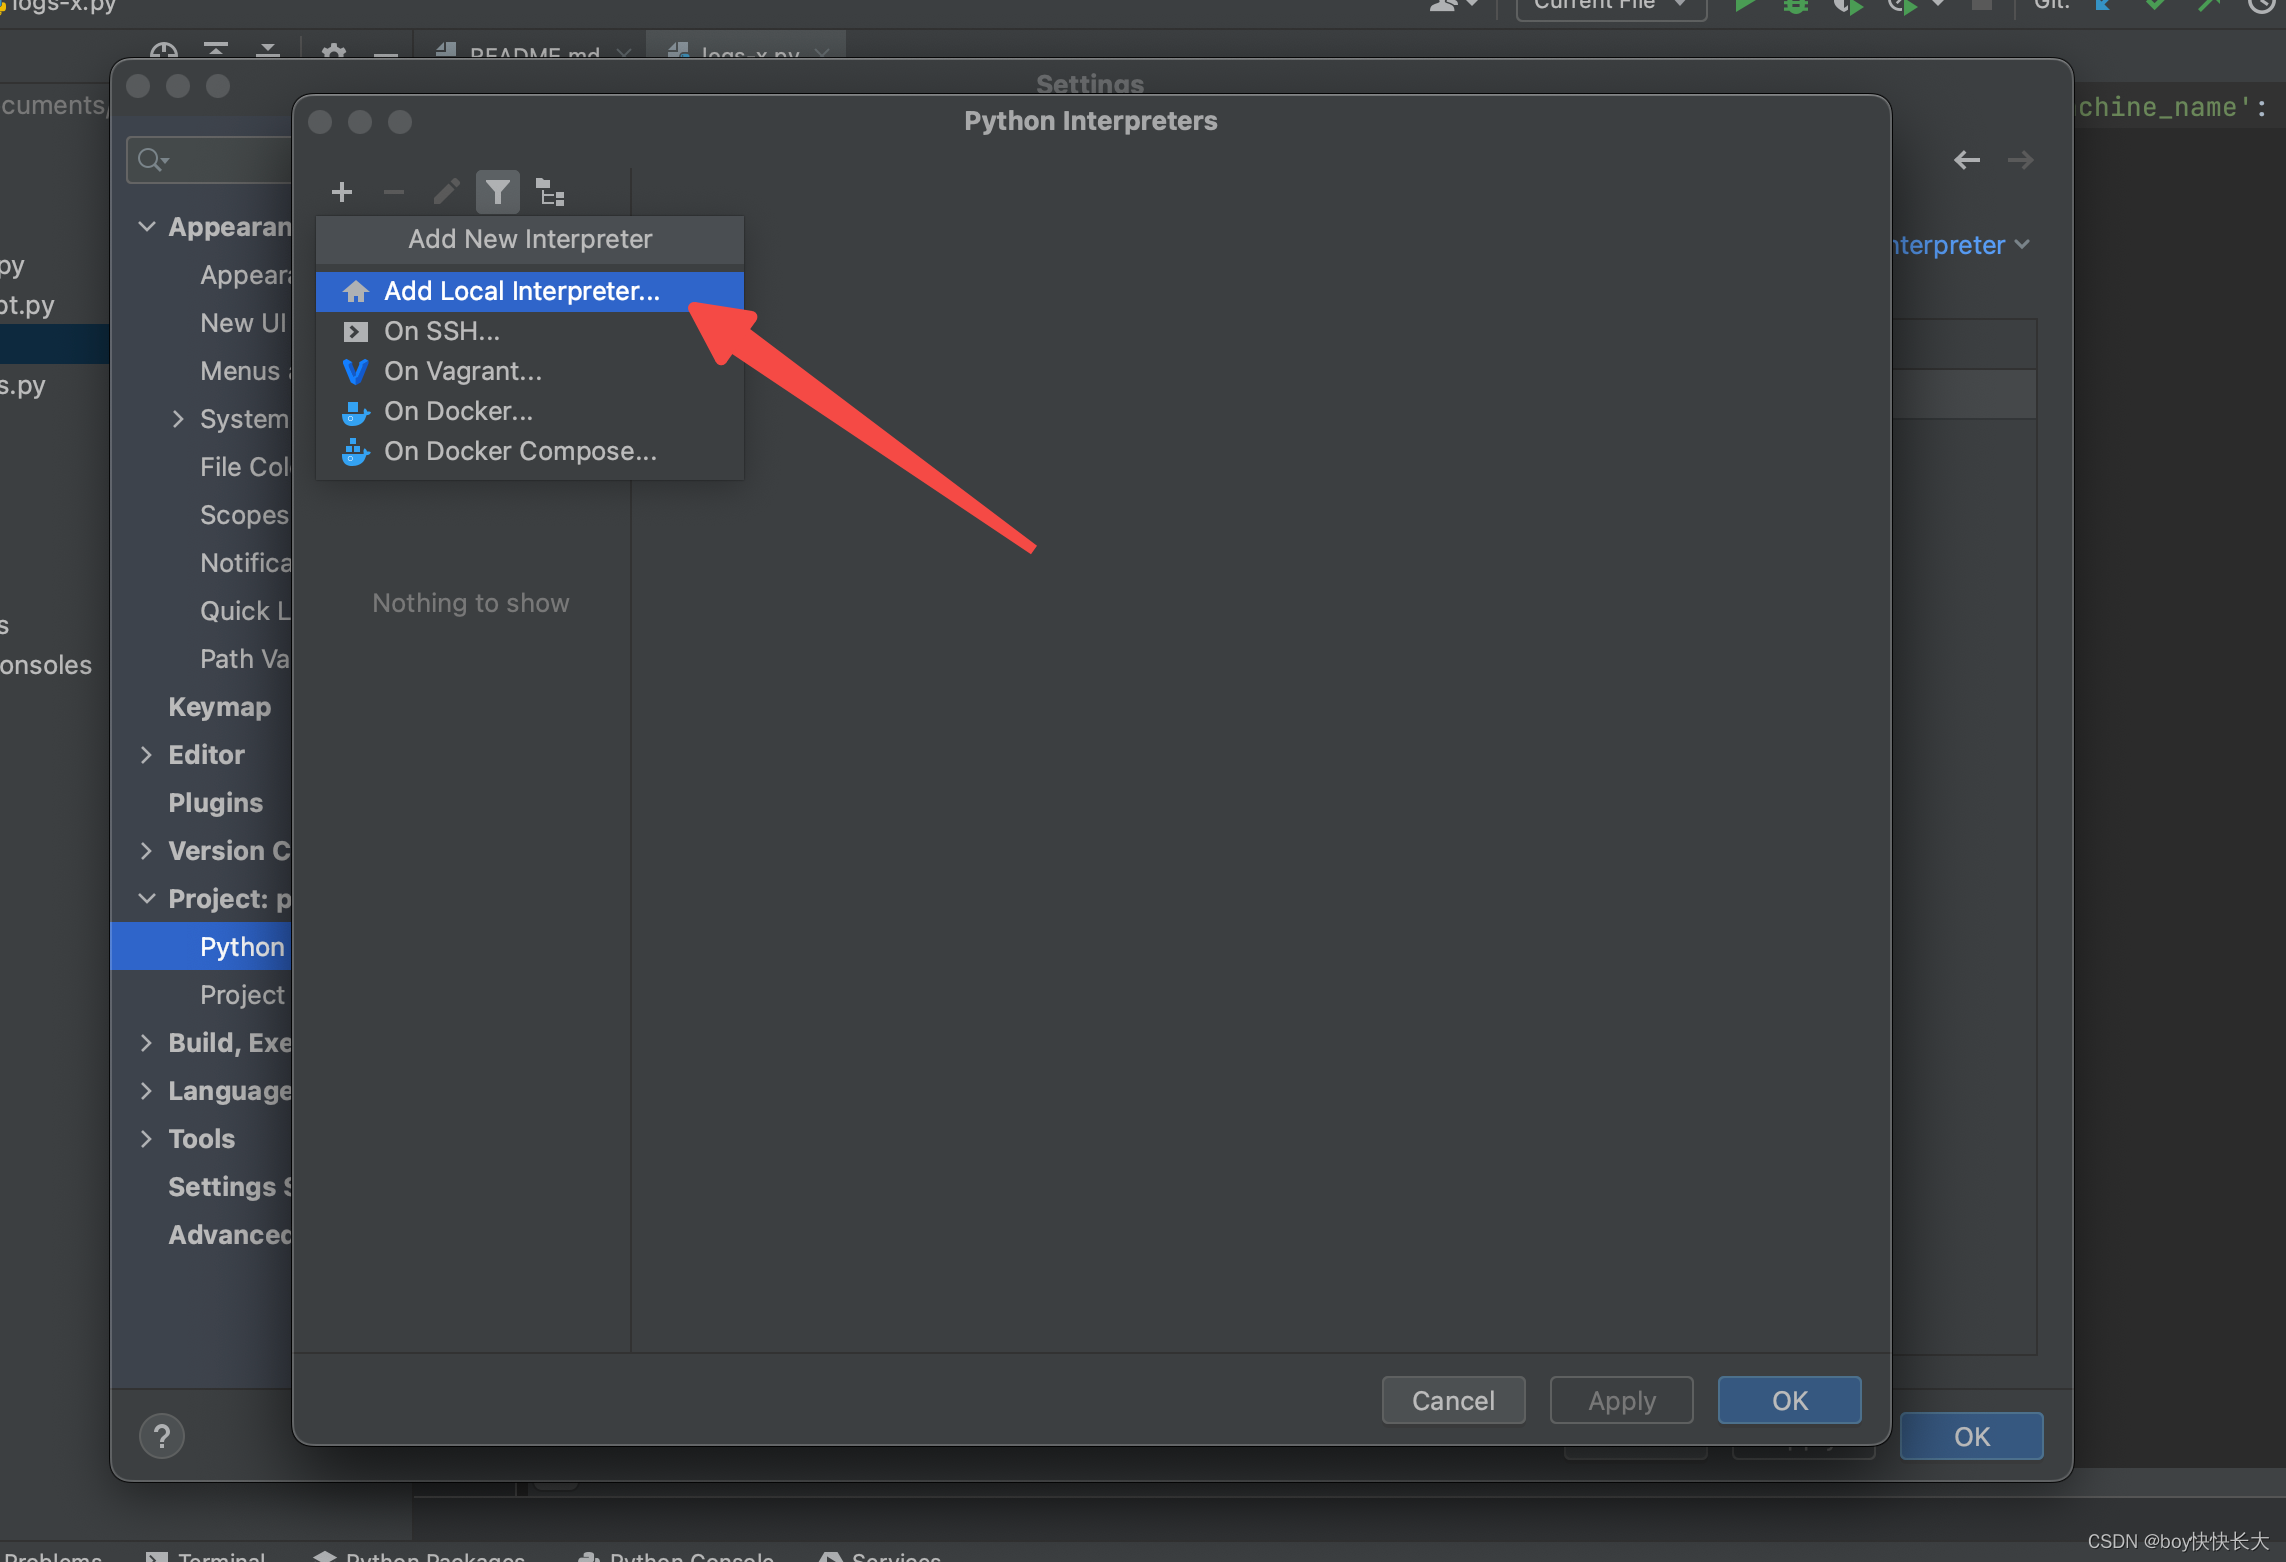Choose the On Docker Compose... option

pyautogui.click(x=530, y=451)
